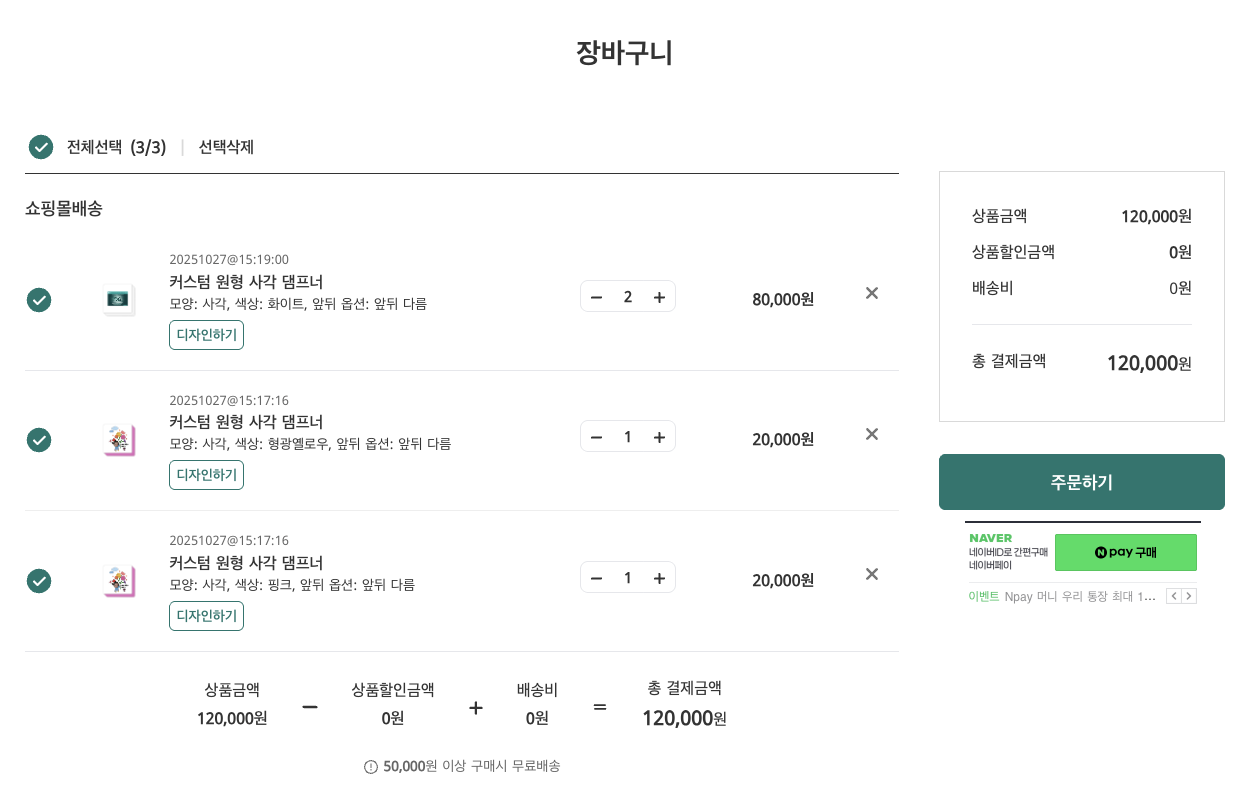Uncheck the white dampener item checkbox
The height and width of the screenshot is (803, 1245).
[x=39, y=300]
